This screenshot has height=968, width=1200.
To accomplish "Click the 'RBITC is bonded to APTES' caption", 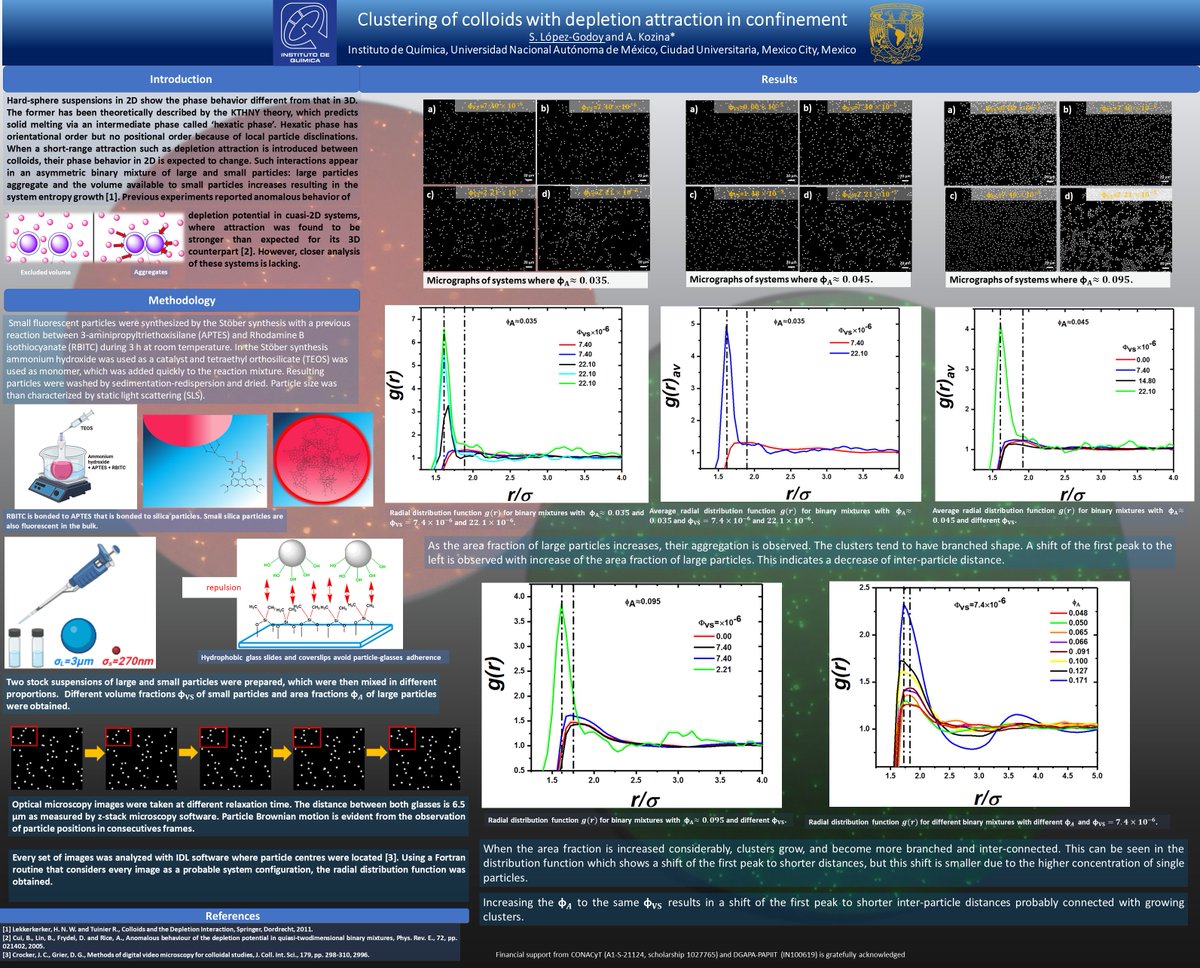I will 147,520.
